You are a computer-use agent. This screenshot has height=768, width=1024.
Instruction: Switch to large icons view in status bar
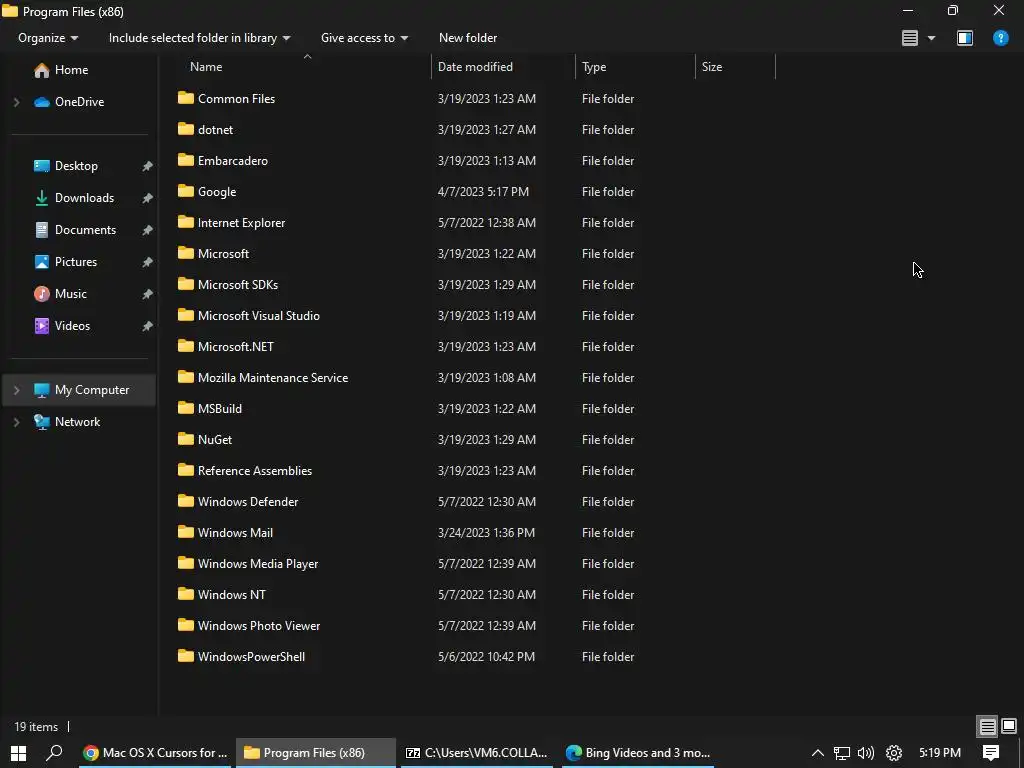(1009, 726)
